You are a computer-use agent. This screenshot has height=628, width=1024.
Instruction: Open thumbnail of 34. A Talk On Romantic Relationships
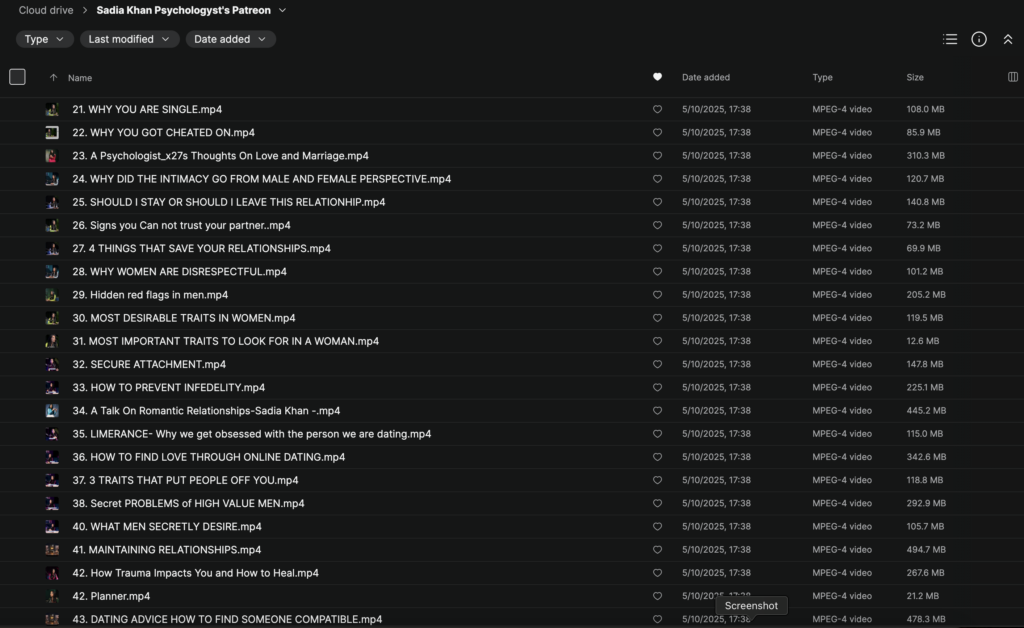point(52,411)
